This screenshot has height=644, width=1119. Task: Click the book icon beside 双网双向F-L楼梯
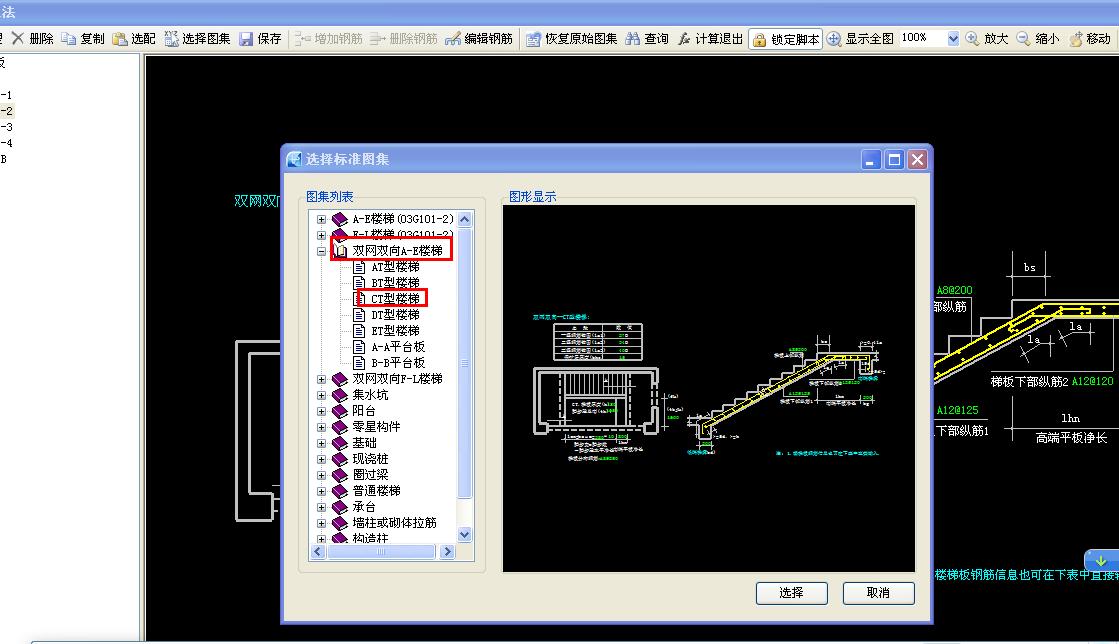point(340,379)
